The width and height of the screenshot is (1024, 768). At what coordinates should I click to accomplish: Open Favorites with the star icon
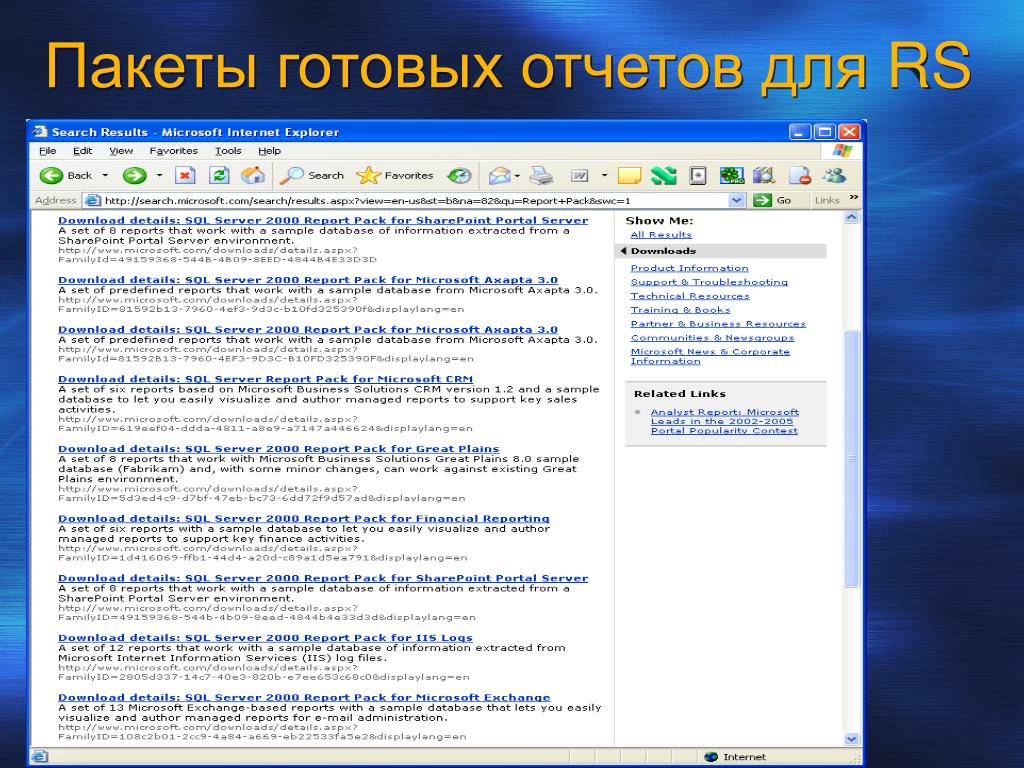[x=395, y=175]
